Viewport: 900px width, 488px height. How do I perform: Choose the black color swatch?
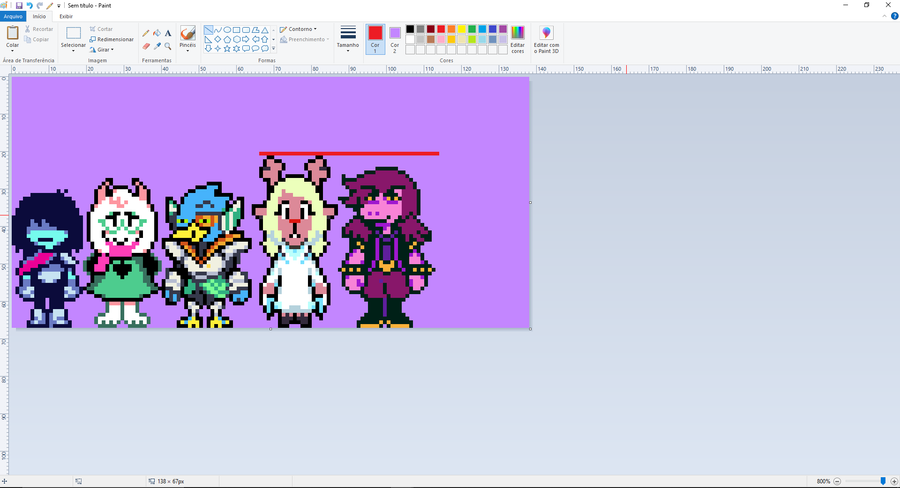410,29
